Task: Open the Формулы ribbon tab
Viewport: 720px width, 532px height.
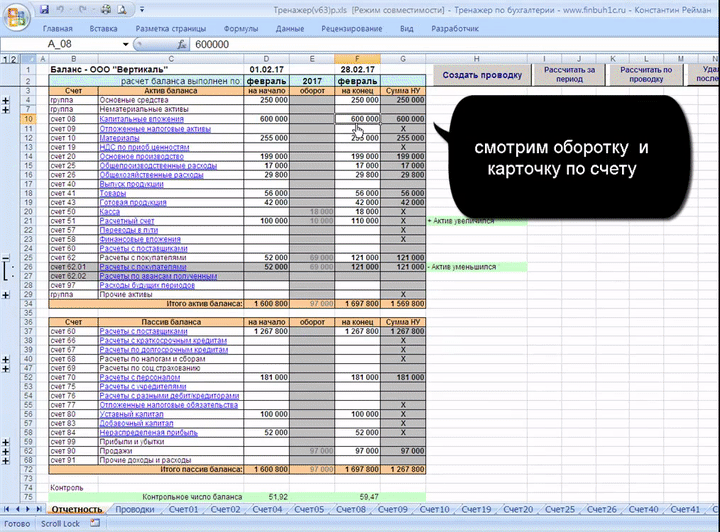Action: point(241,29)
